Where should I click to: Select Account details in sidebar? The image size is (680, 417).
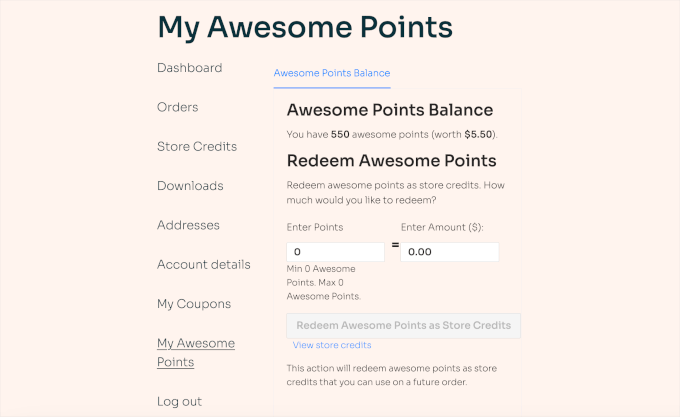(204, 264)
